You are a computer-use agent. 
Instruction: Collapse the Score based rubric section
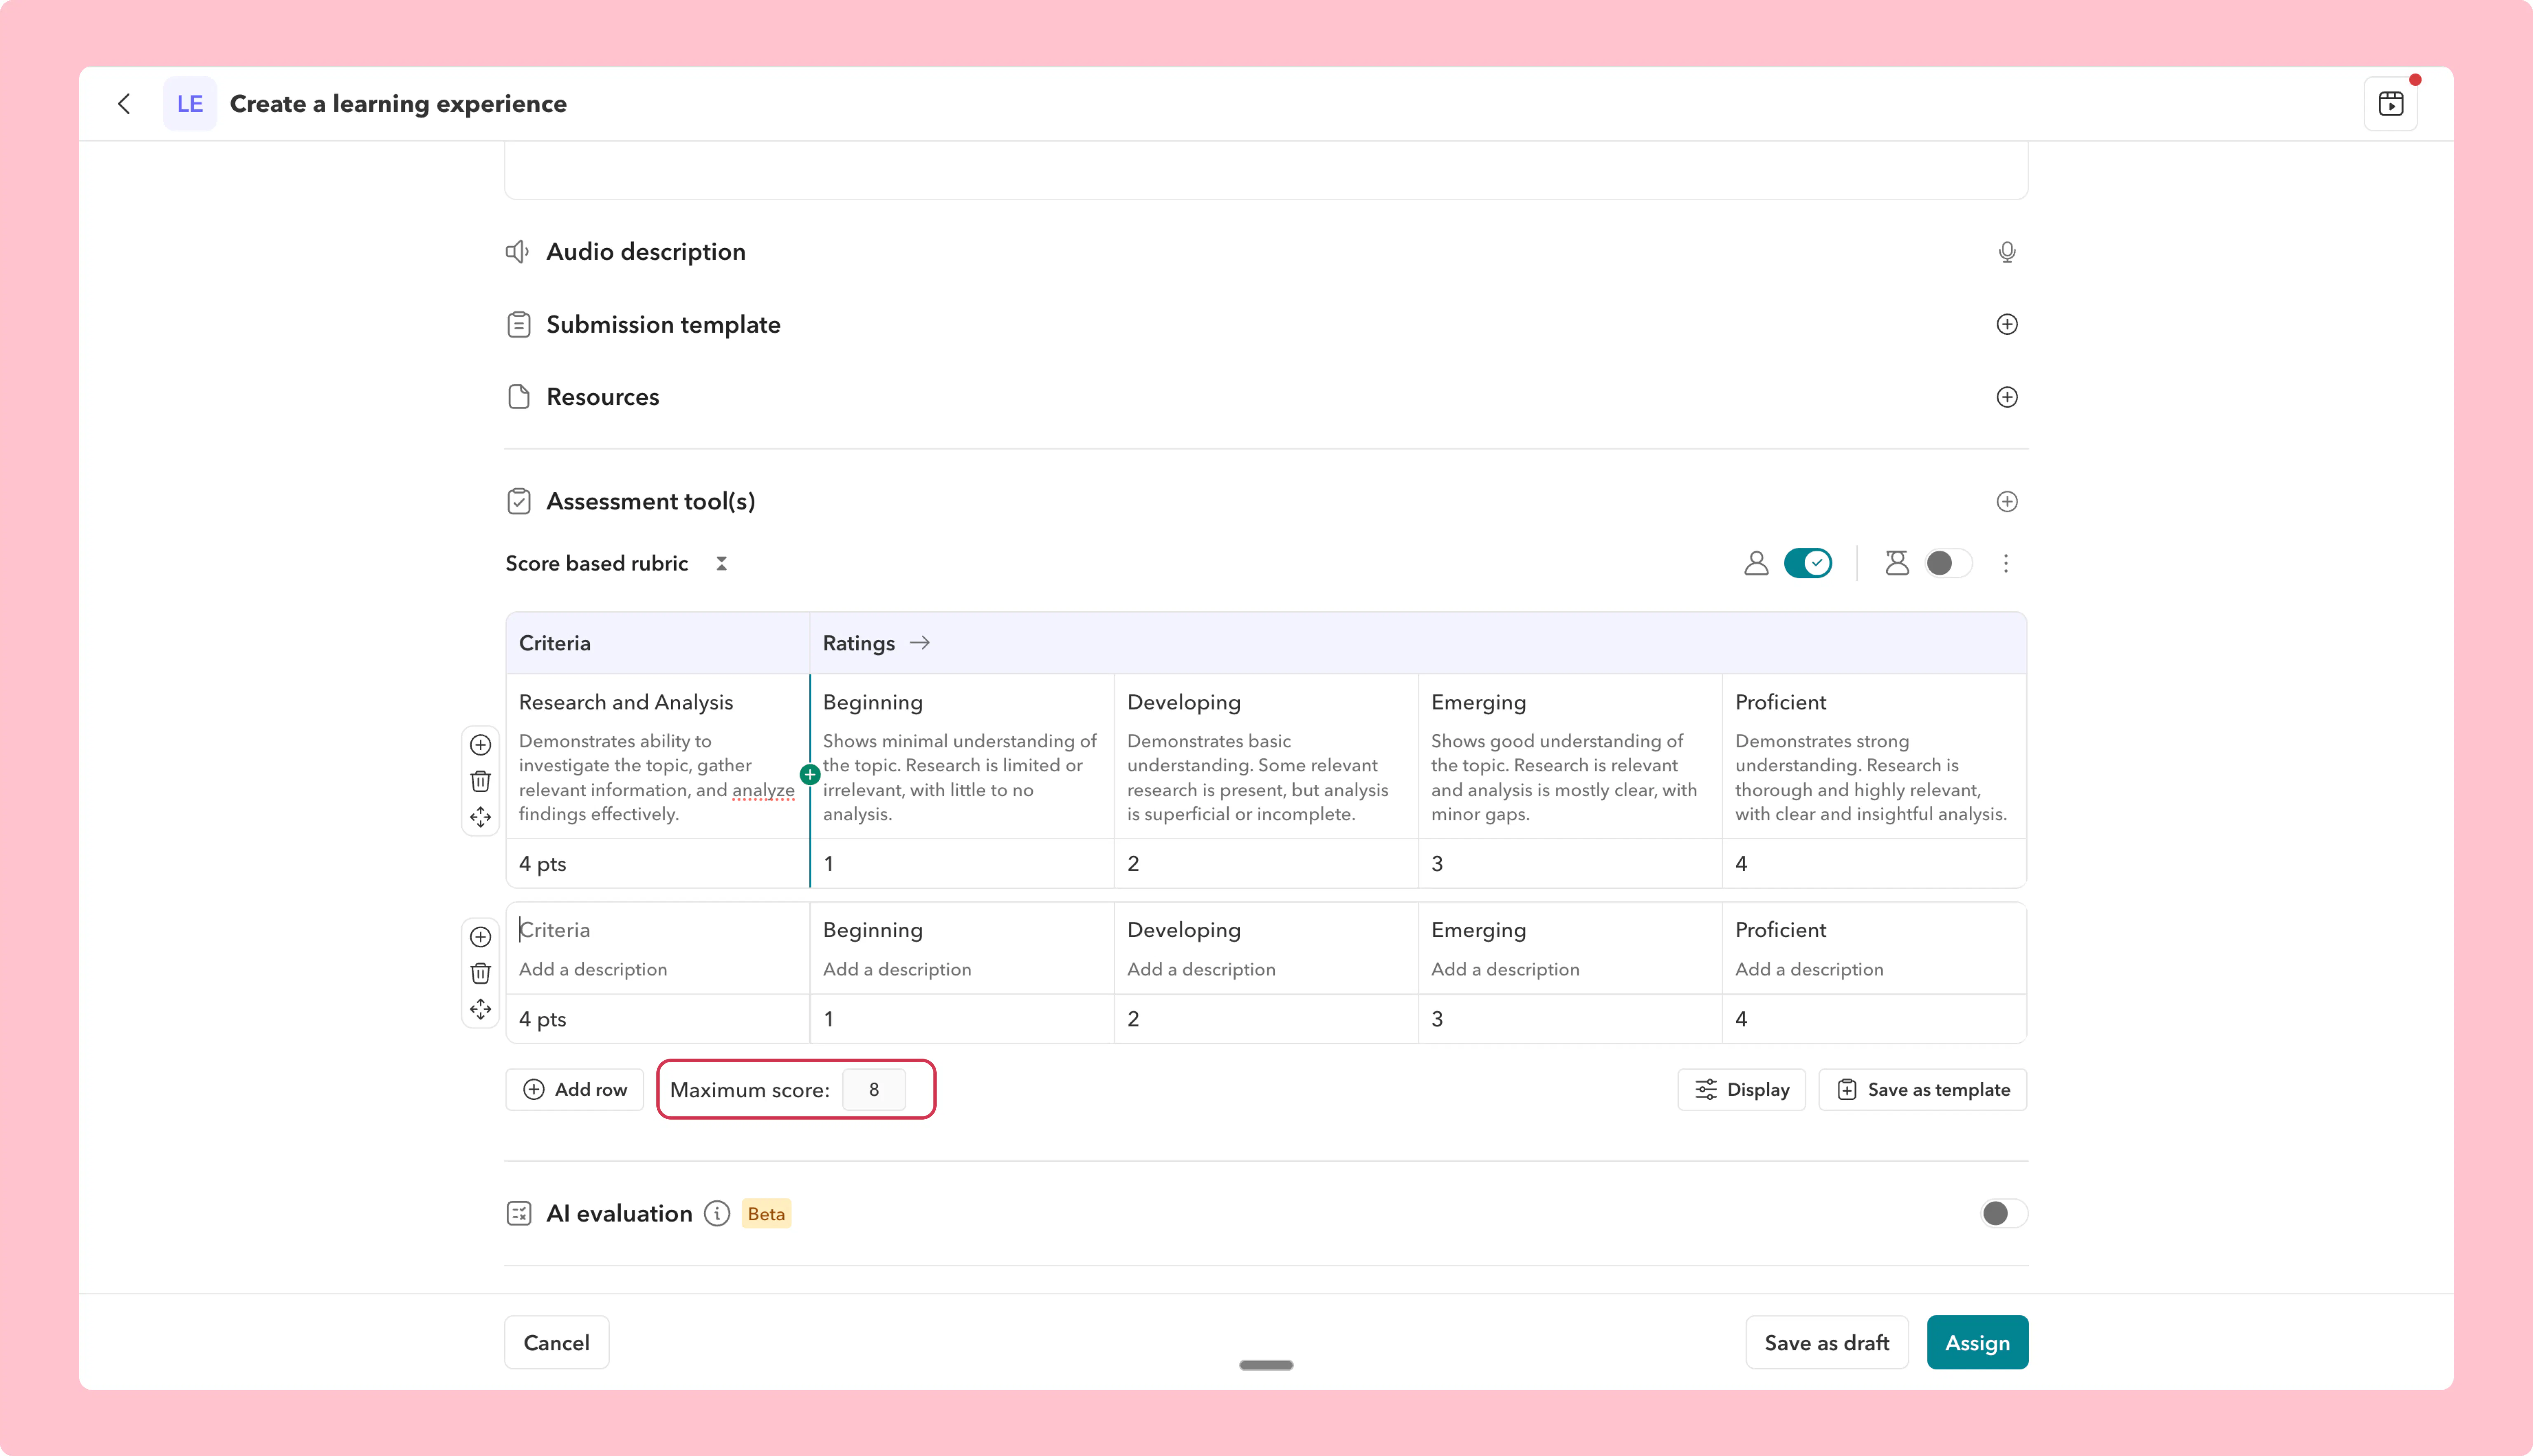tap(721, 564)
